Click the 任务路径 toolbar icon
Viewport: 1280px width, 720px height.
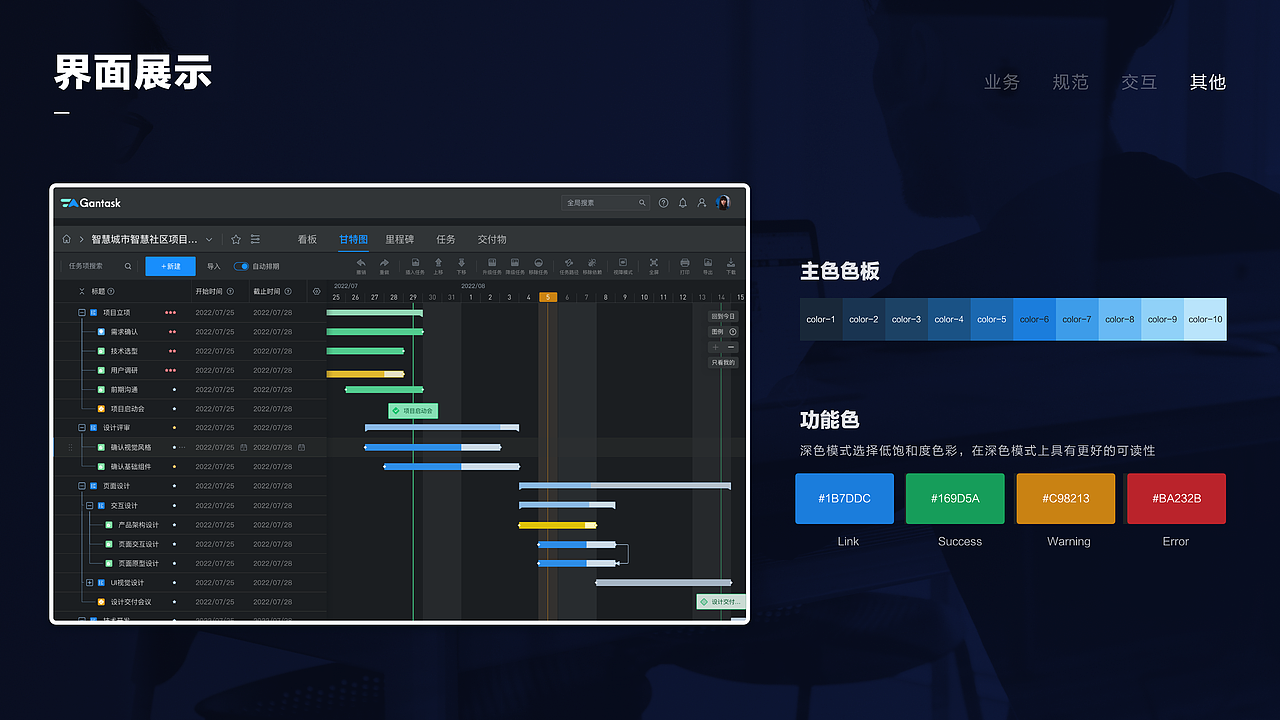[x=569, y=263]
